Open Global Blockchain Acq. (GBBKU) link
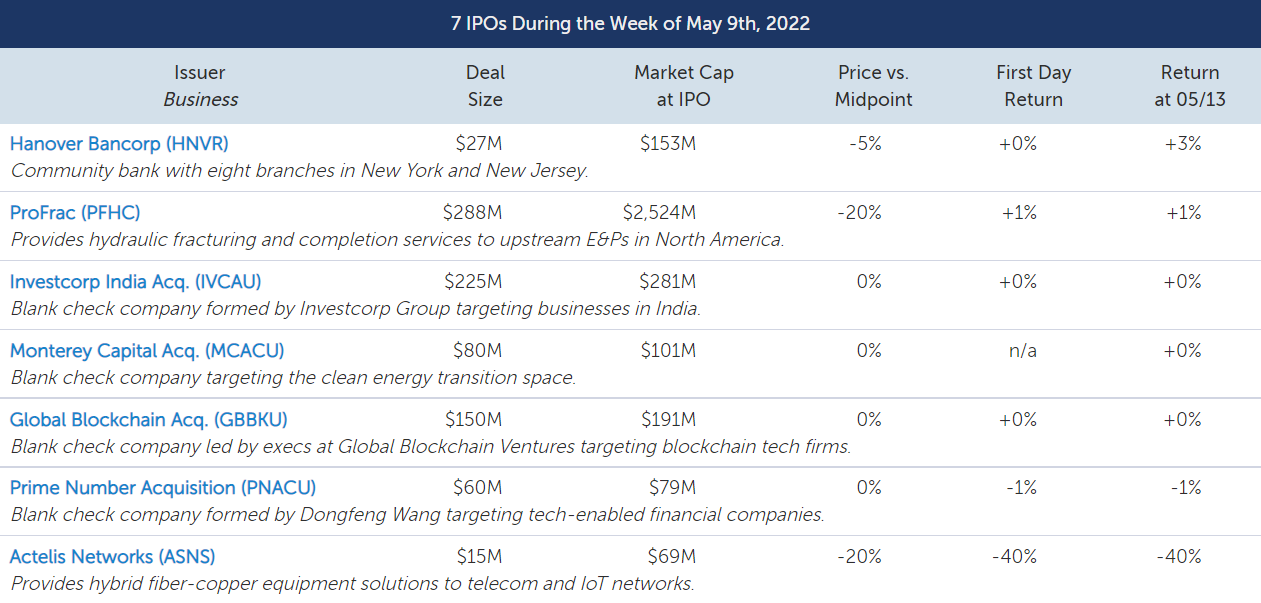1261x603 pixels. pos(148,419)
